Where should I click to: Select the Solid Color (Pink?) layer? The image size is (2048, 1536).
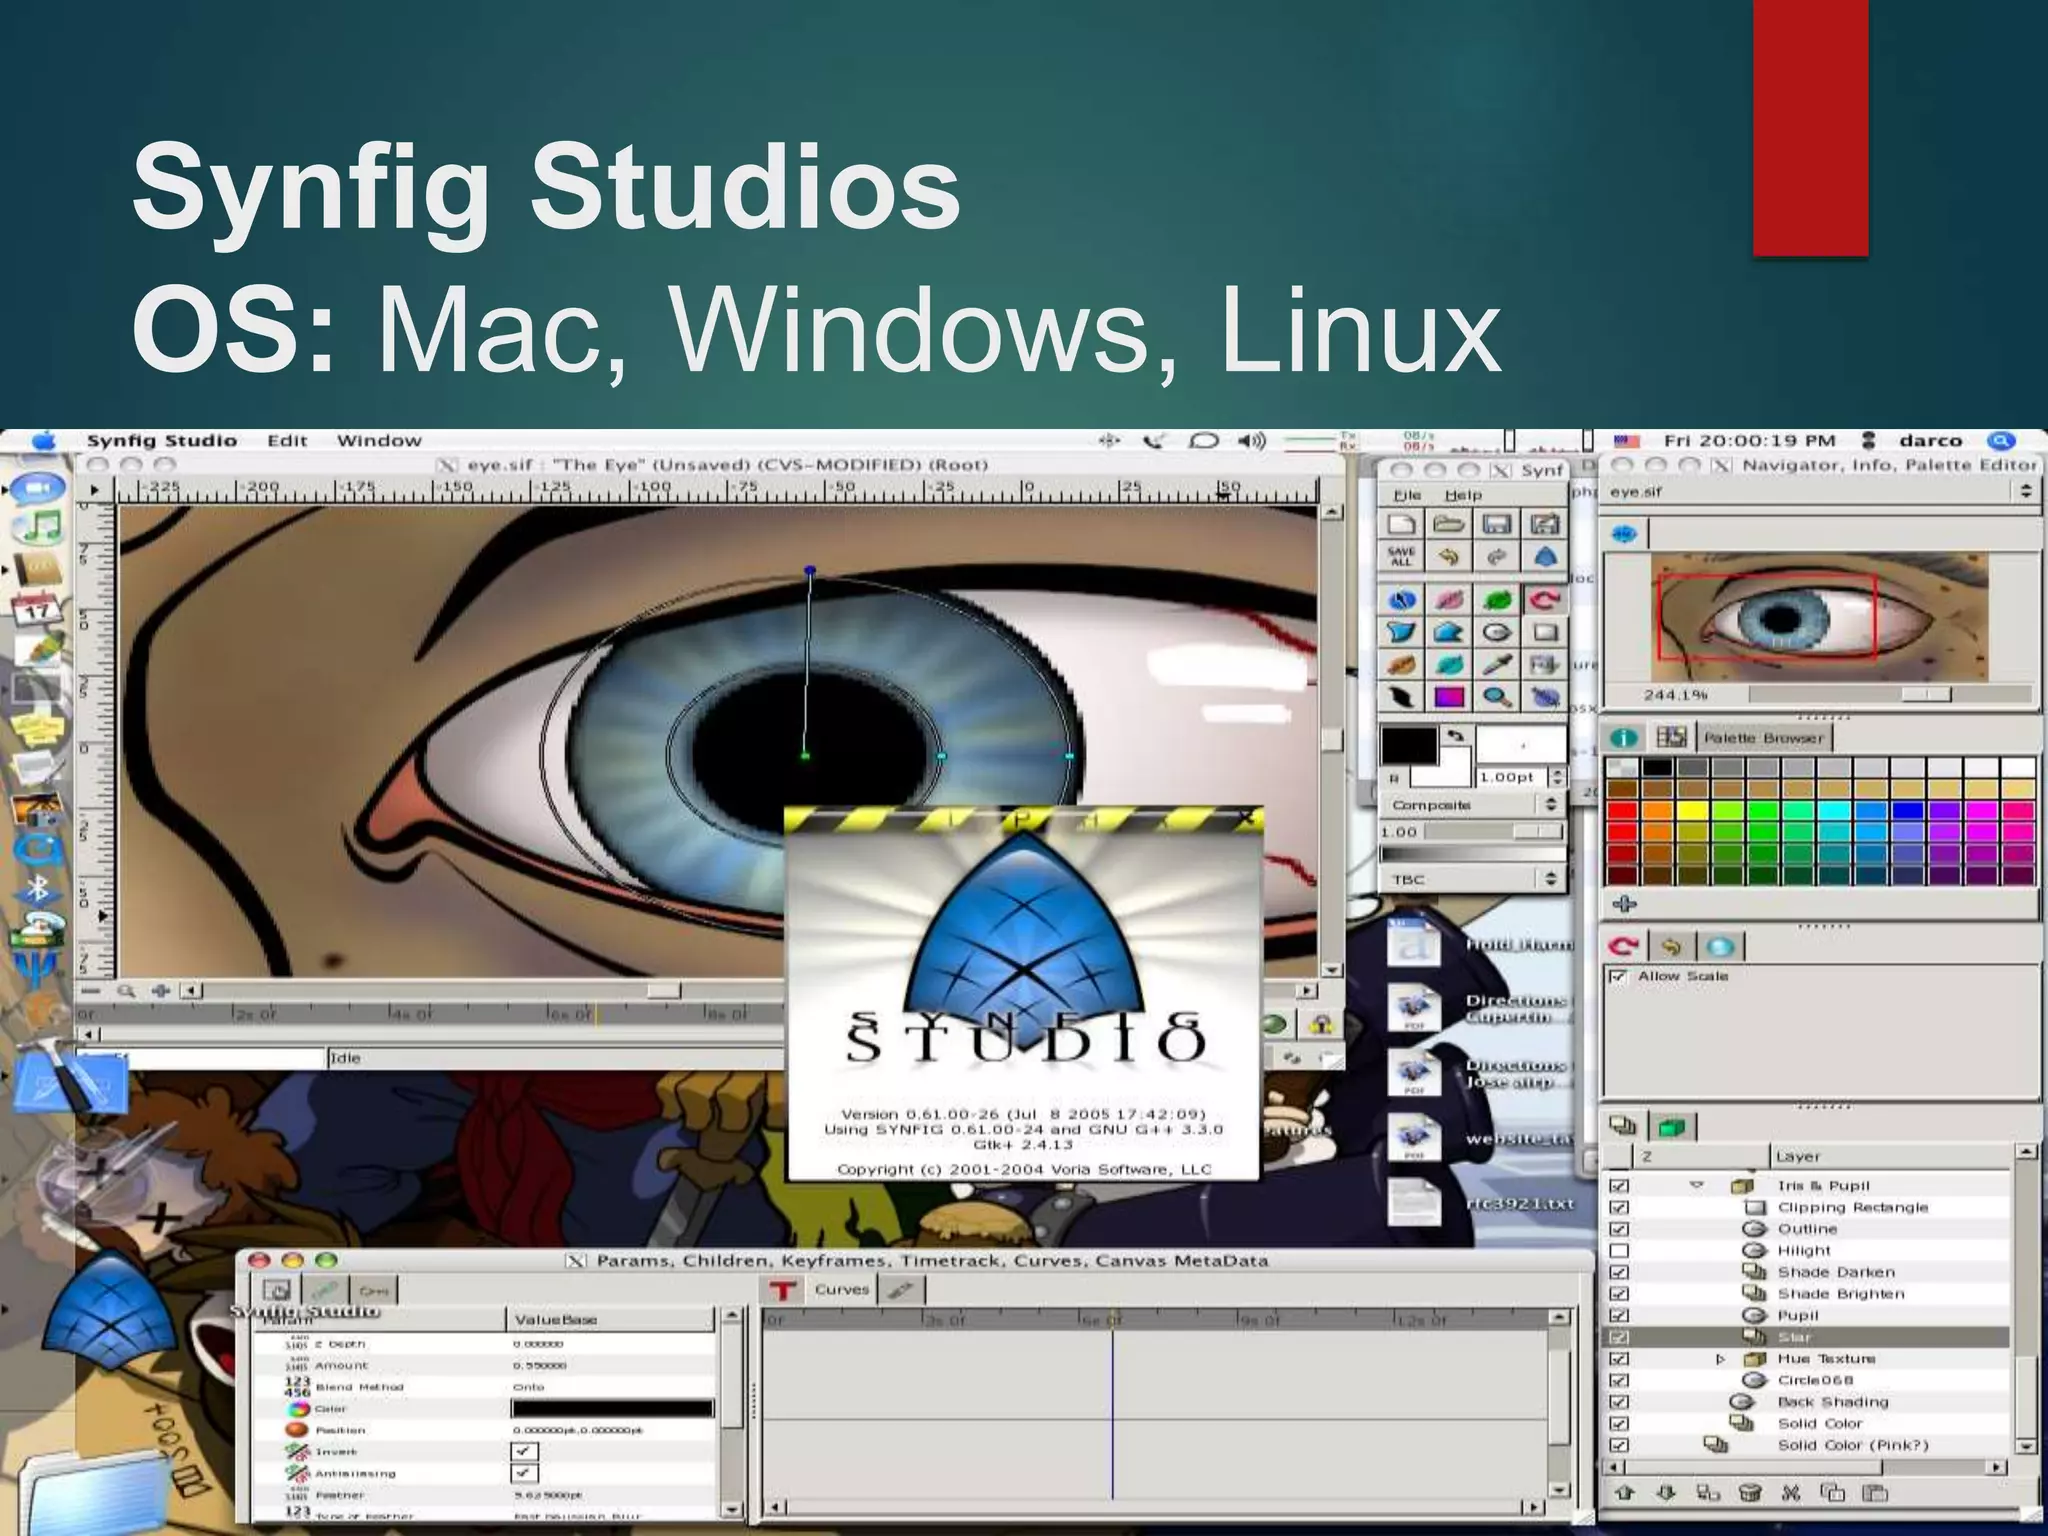tap(1807, 1445)
